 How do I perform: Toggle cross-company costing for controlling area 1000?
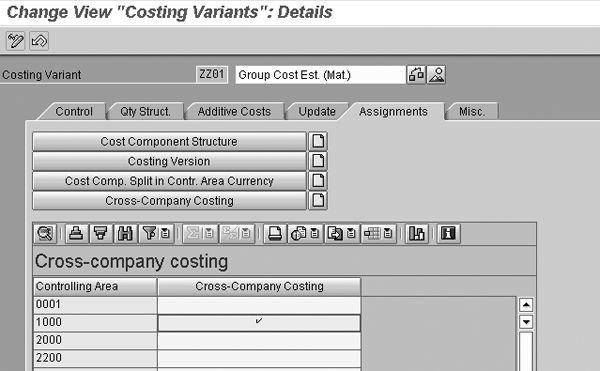click(259, 322)
